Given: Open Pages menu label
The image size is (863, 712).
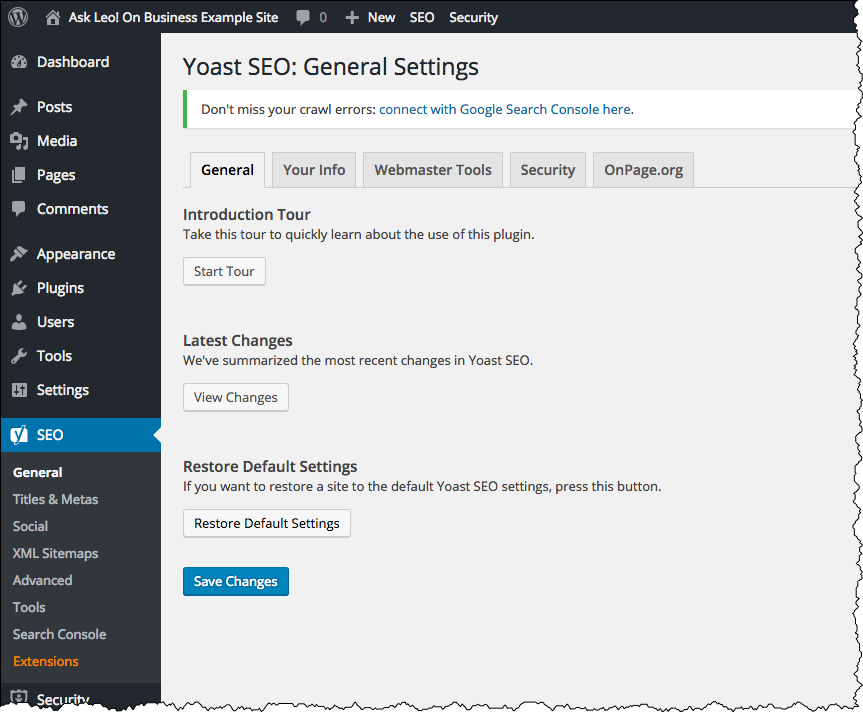Looking at the screenshot, I should 56,176.
